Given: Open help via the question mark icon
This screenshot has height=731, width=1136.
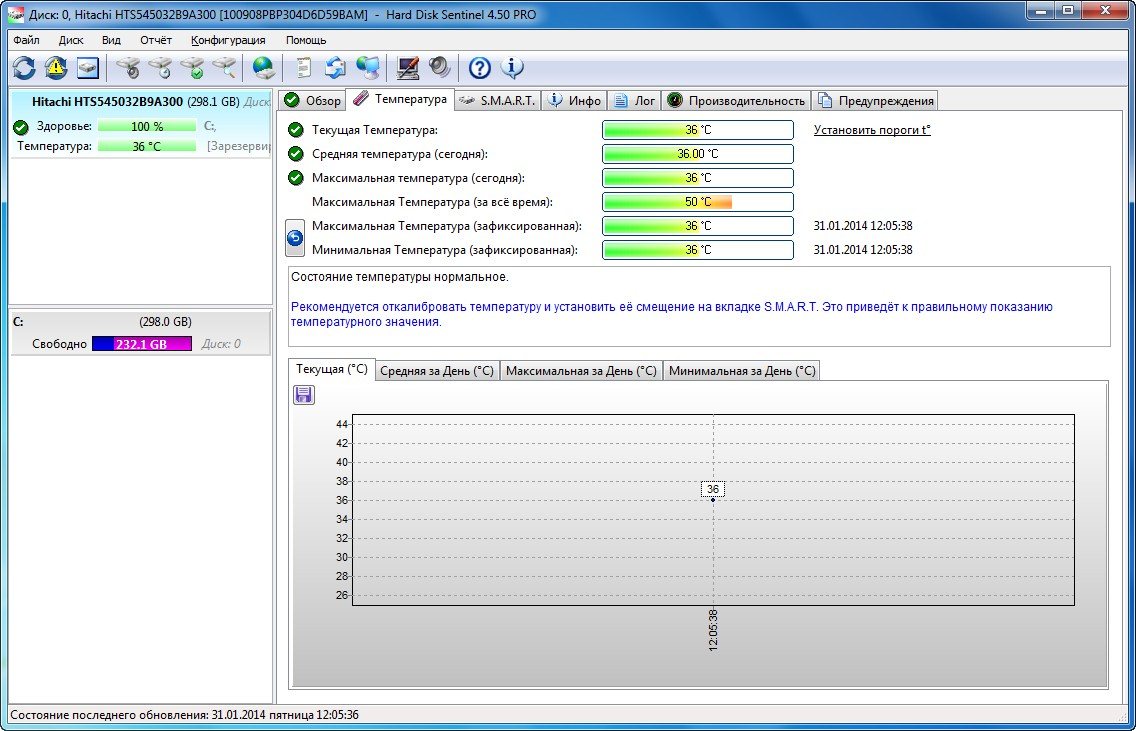Looking at the screenshot, I should point(480,68).
